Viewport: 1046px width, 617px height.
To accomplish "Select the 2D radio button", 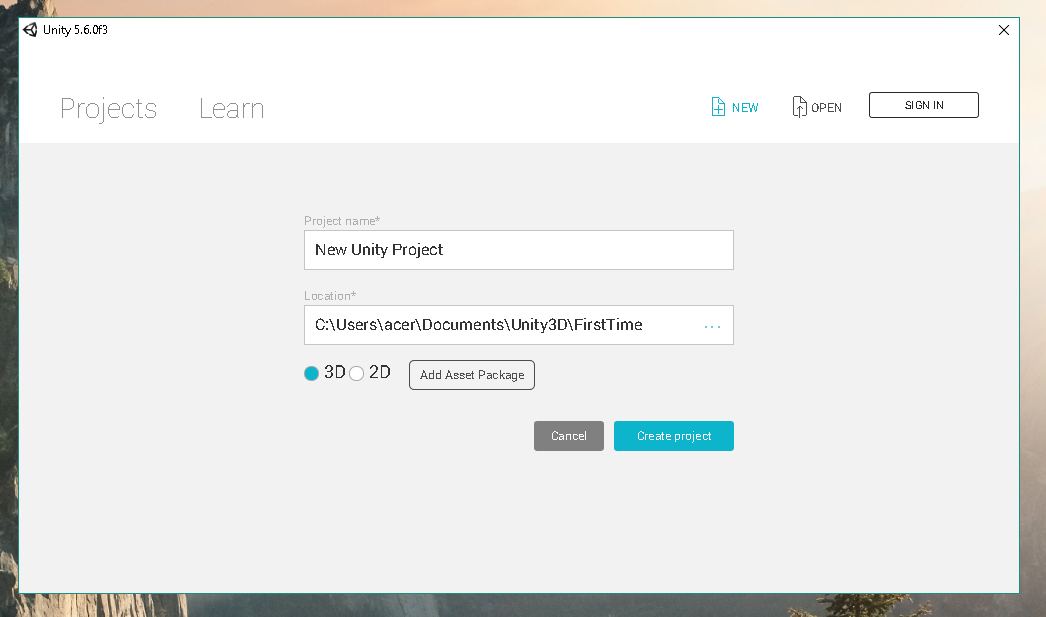I will coord(357,374).
